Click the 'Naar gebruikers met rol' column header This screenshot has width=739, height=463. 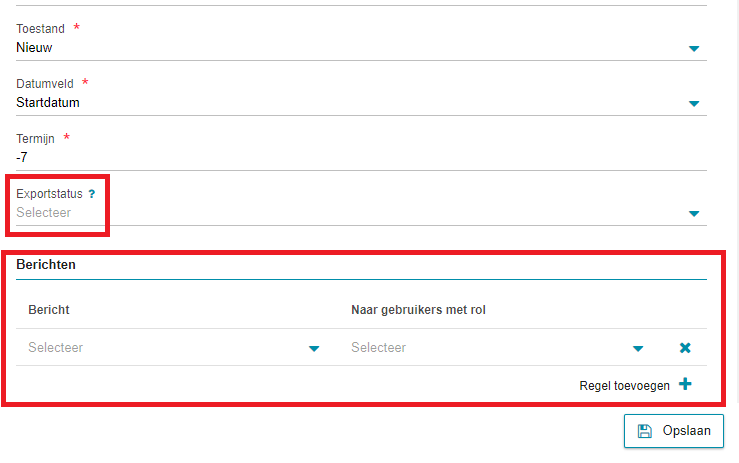[x=419, y=310]
